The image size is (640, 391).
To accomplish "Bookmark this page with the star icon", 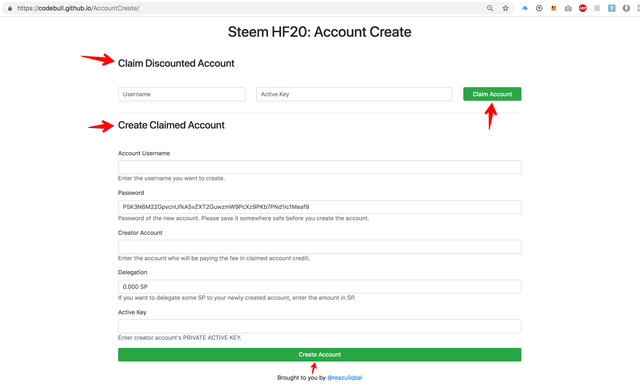I will pyautogui.click(x=505, y=8).
